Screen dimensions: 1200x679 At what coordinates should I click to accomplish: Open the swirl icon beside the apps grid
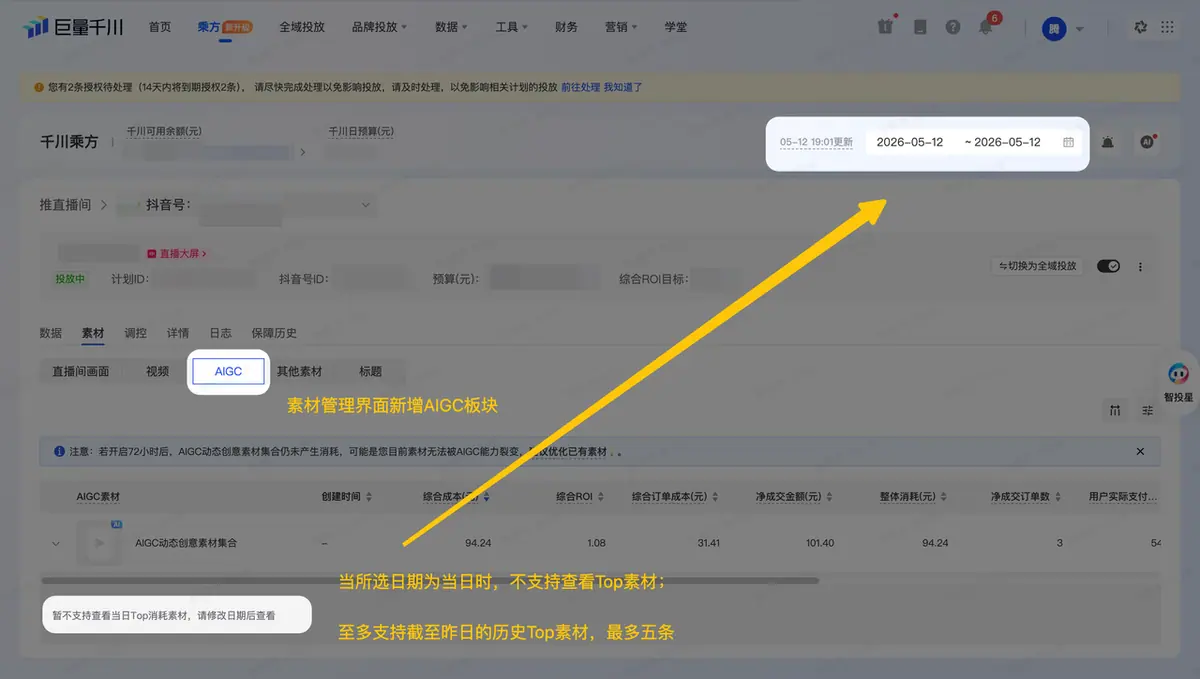point(1140,27)
